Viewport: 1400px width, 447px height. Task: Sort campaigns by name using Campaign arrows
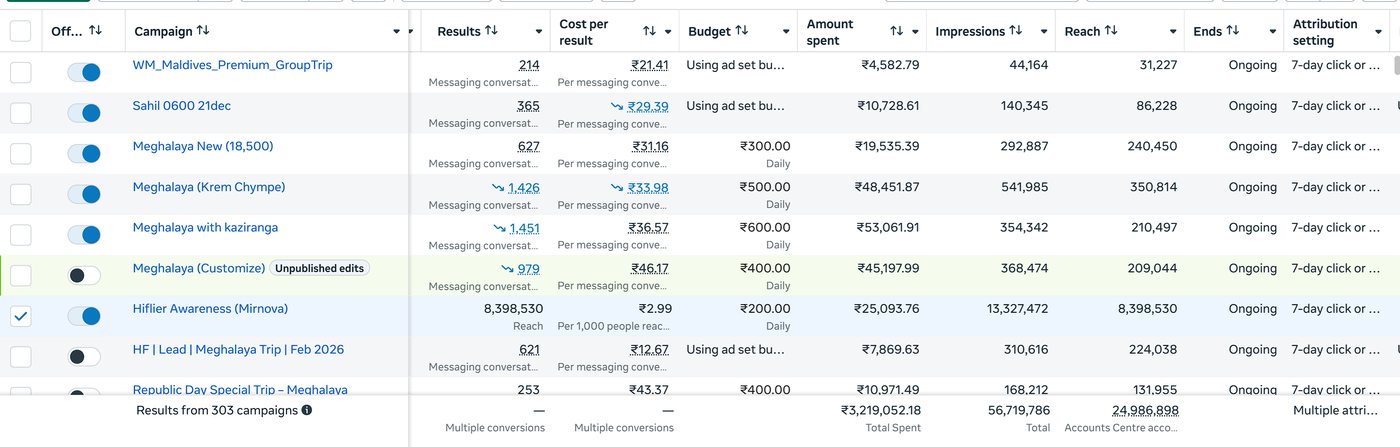coord(203,31)
